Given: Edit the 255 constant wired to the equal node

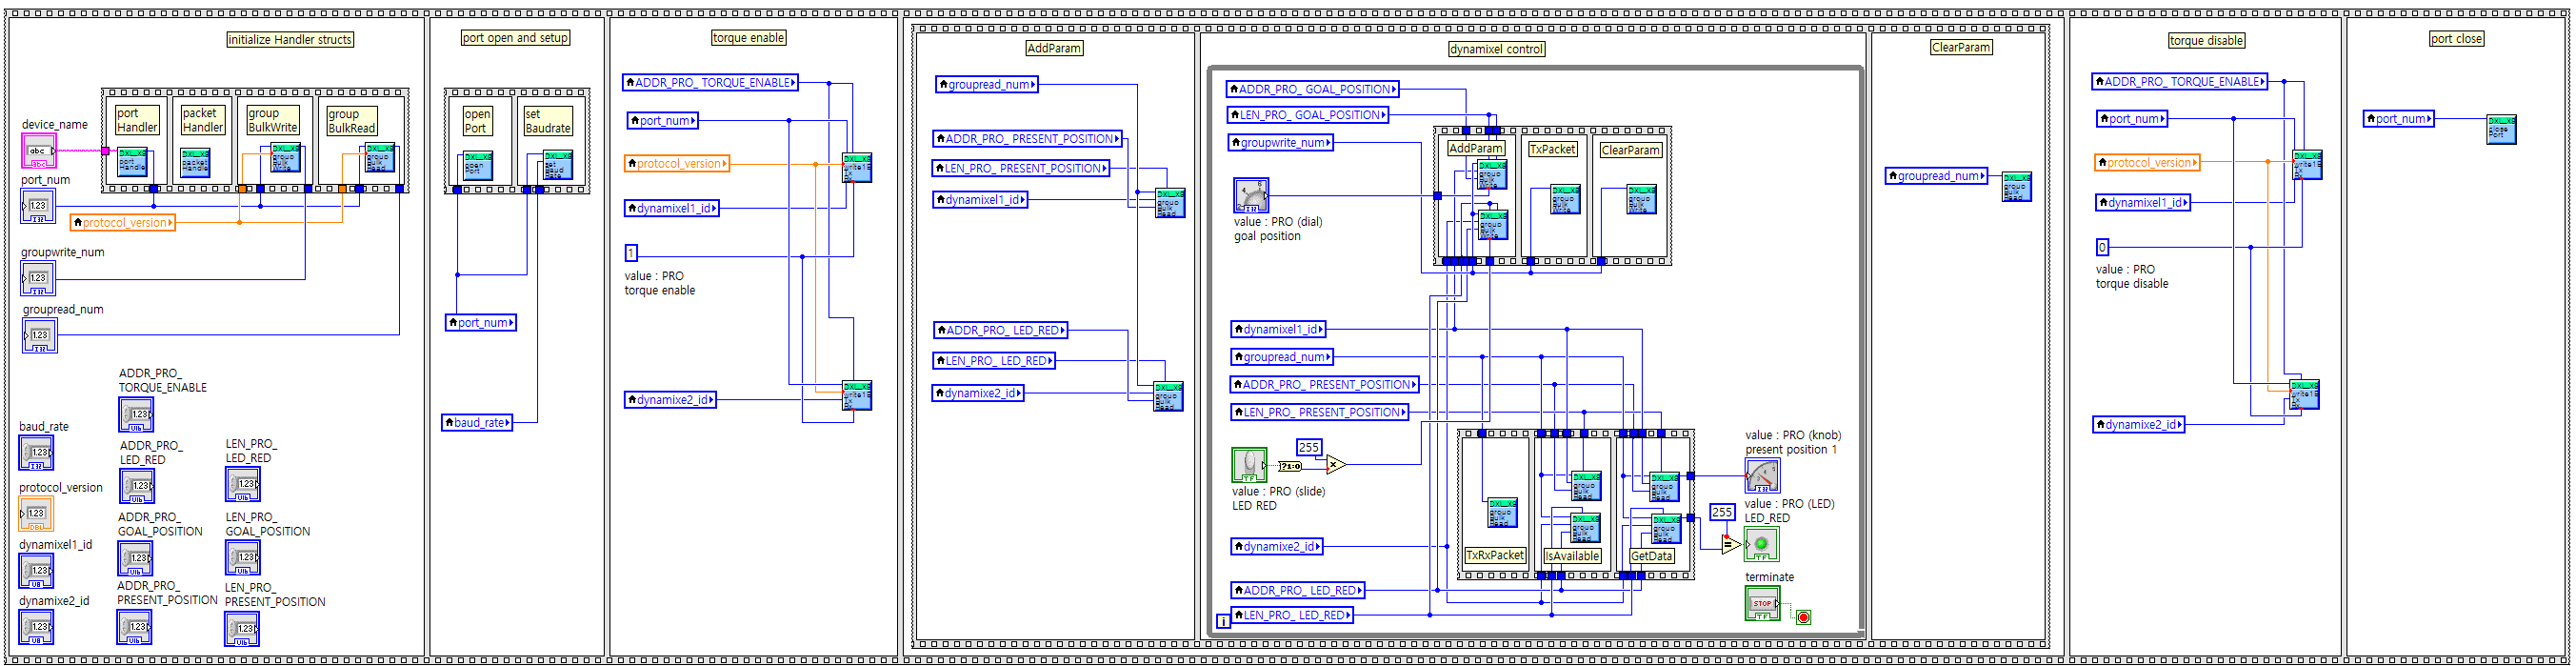Looking at the screenshot, I should pyautogui.click(x=1722, y=512).
